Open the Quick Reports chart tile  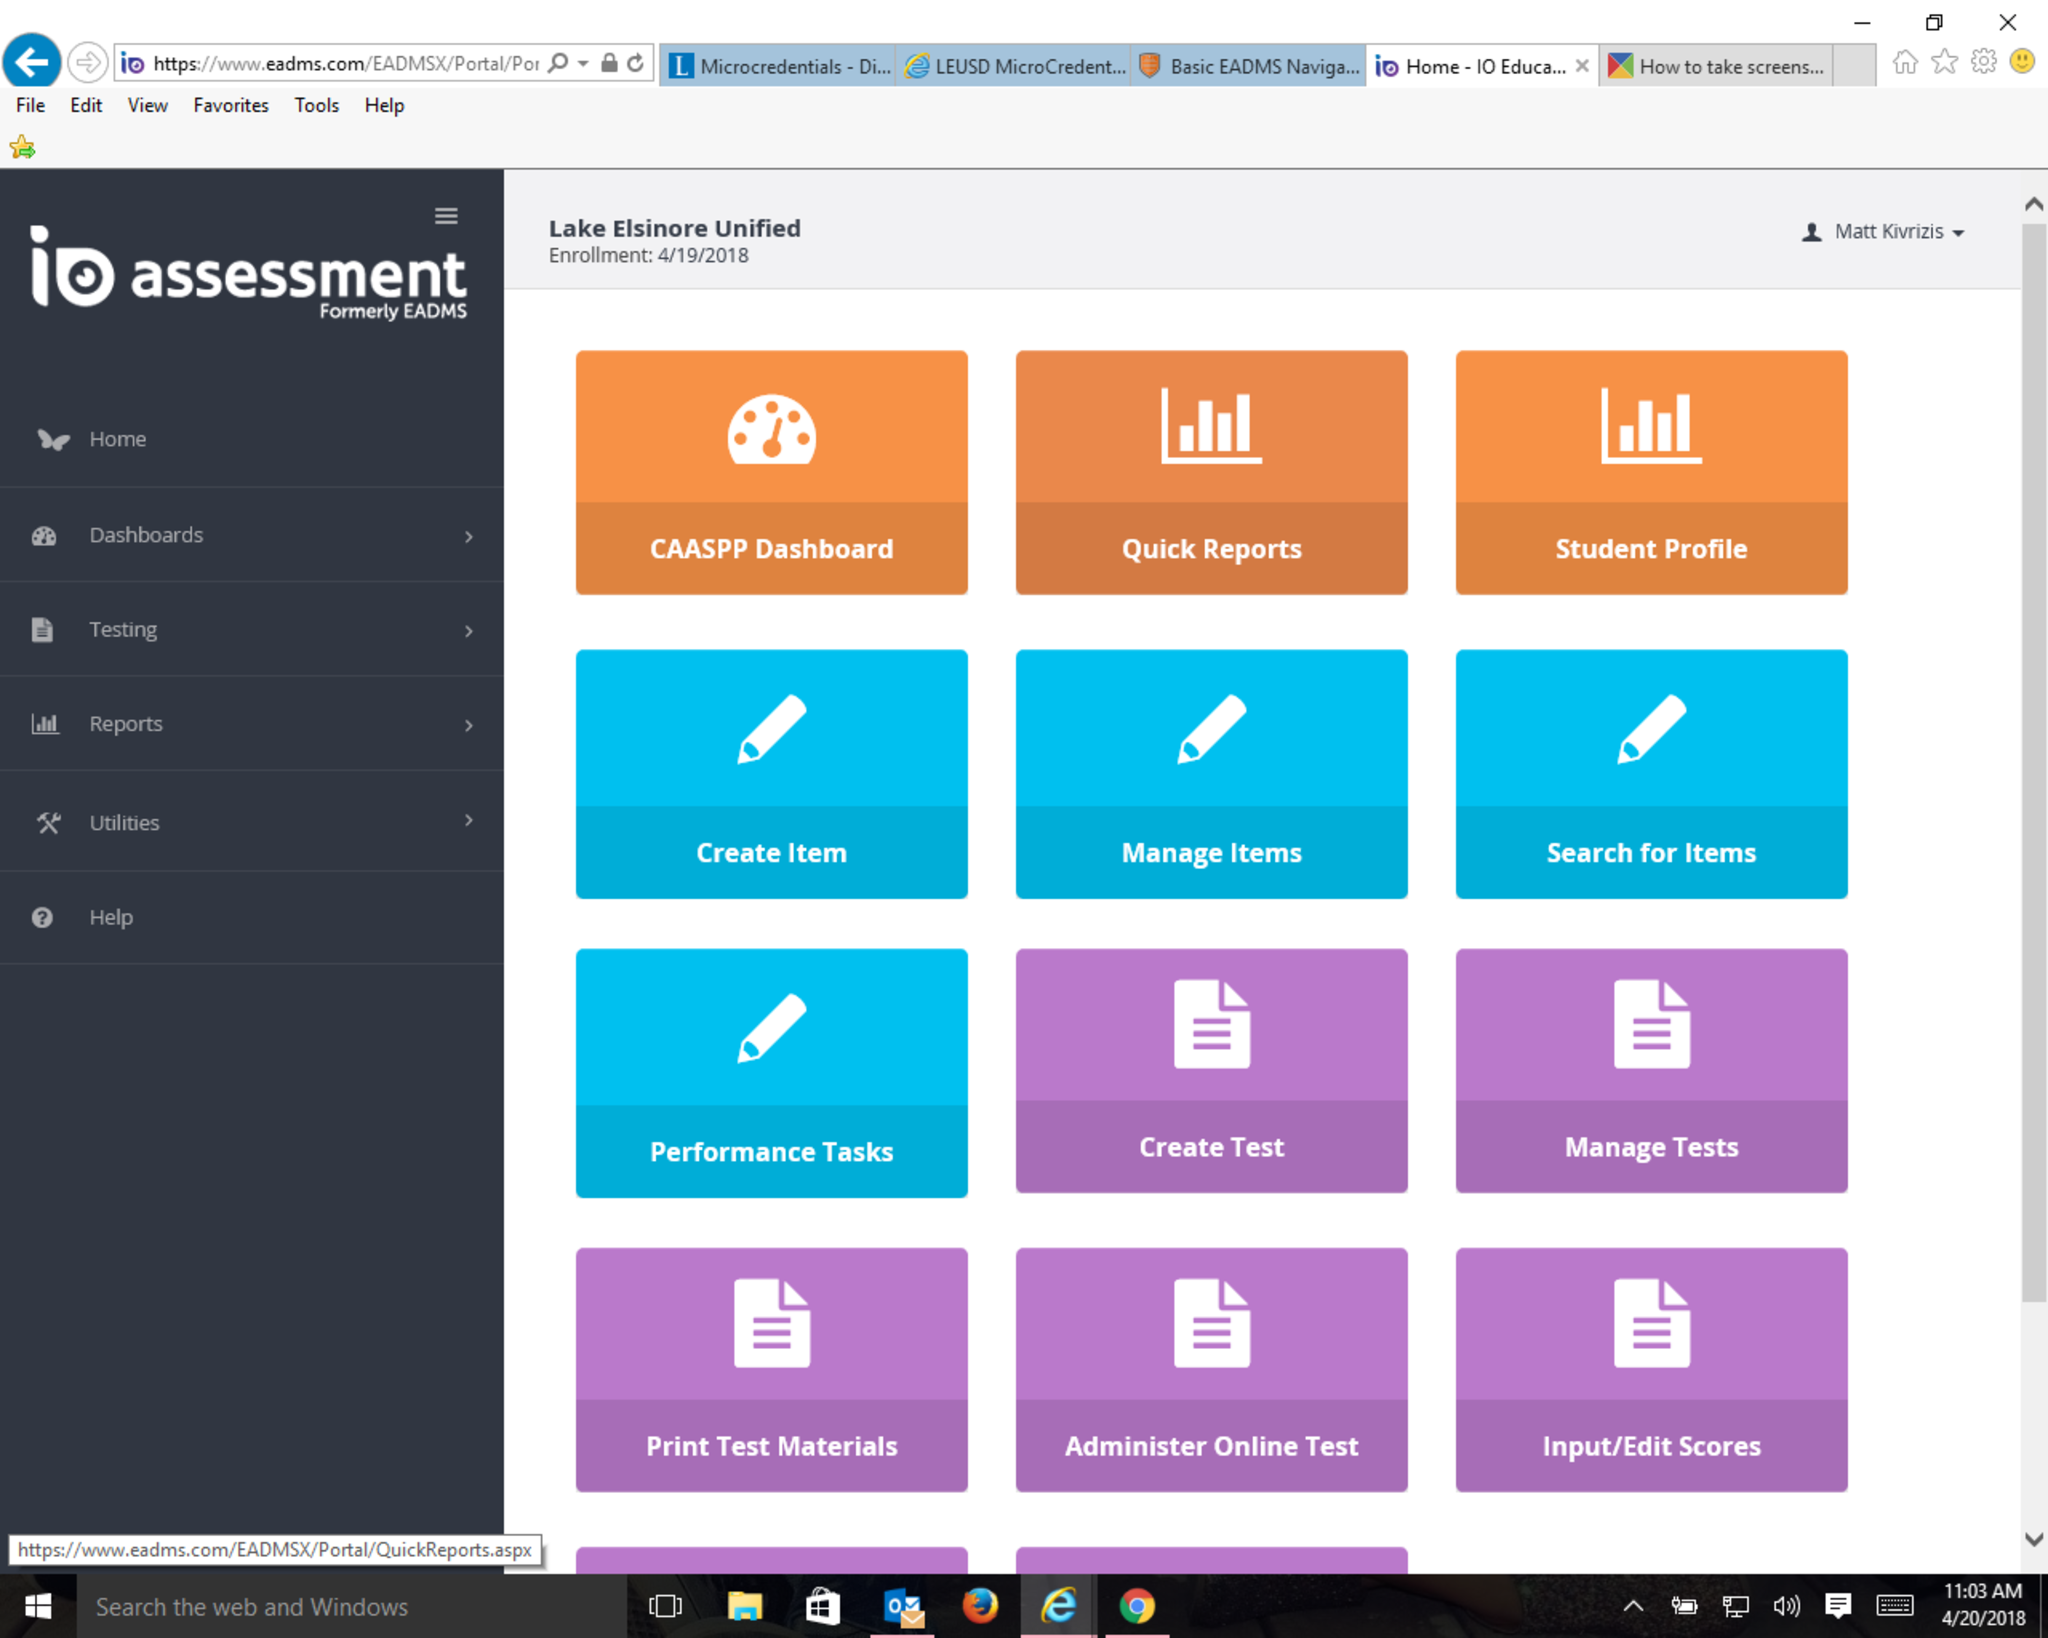click(1211, 472)
